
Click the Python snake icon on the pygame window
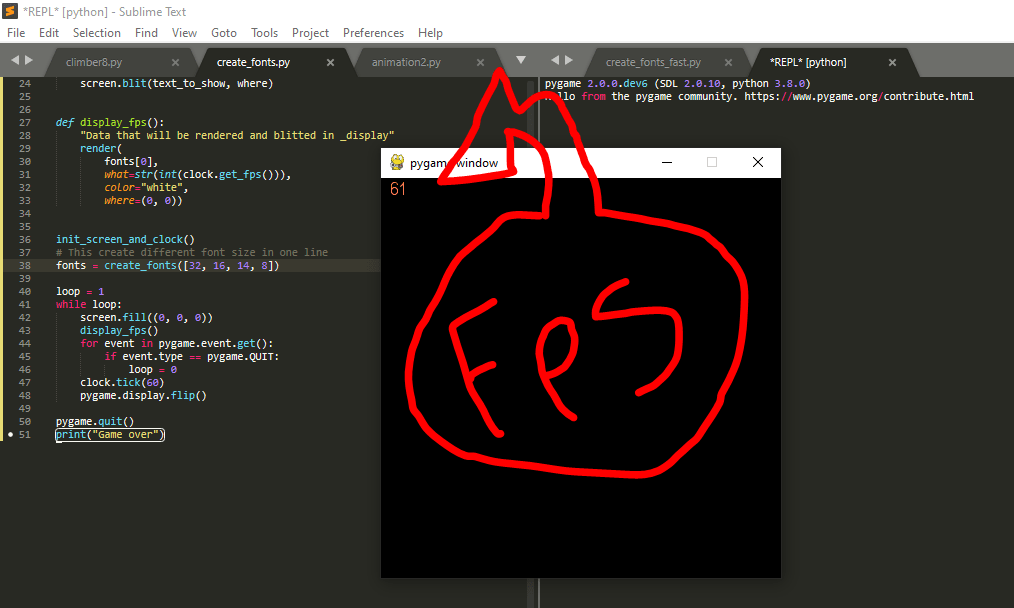397,162
